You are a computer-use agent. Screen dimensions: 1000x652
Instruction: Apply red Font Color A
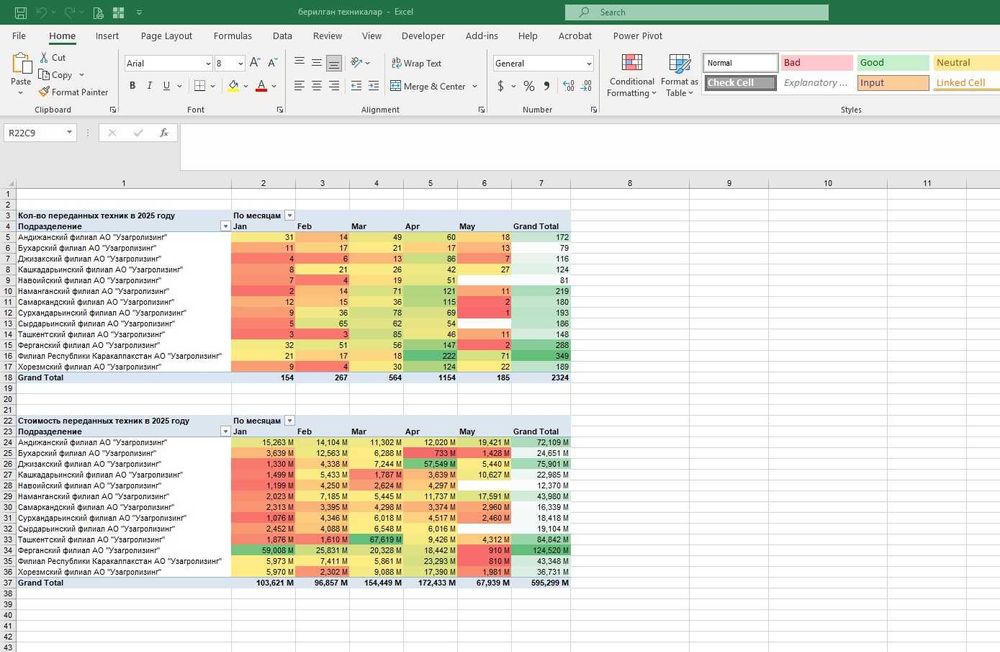coord(261,85)
